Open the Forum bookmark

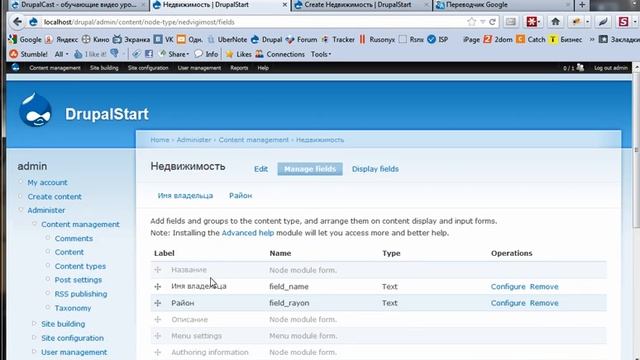(x=301, y=40)
